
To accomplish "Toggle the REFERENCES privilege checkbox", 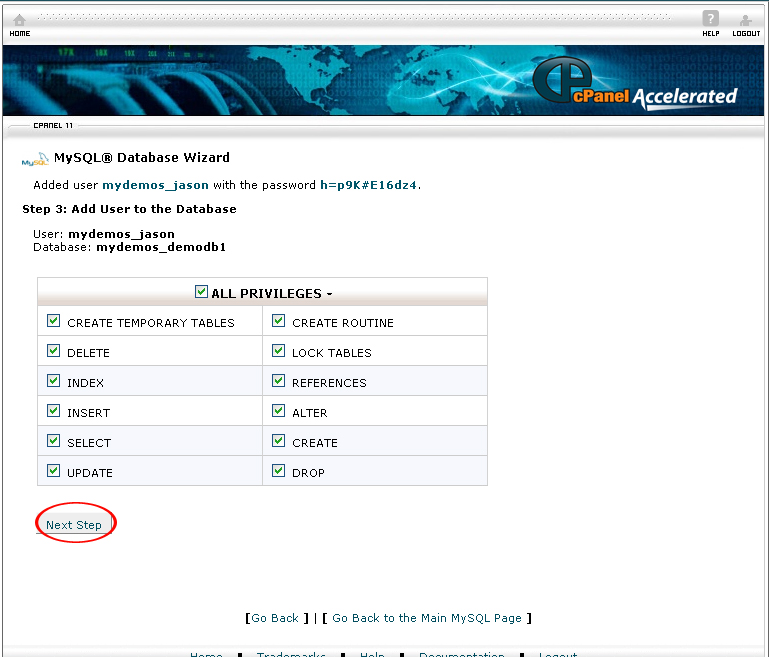I will click(x=279, y=380).
